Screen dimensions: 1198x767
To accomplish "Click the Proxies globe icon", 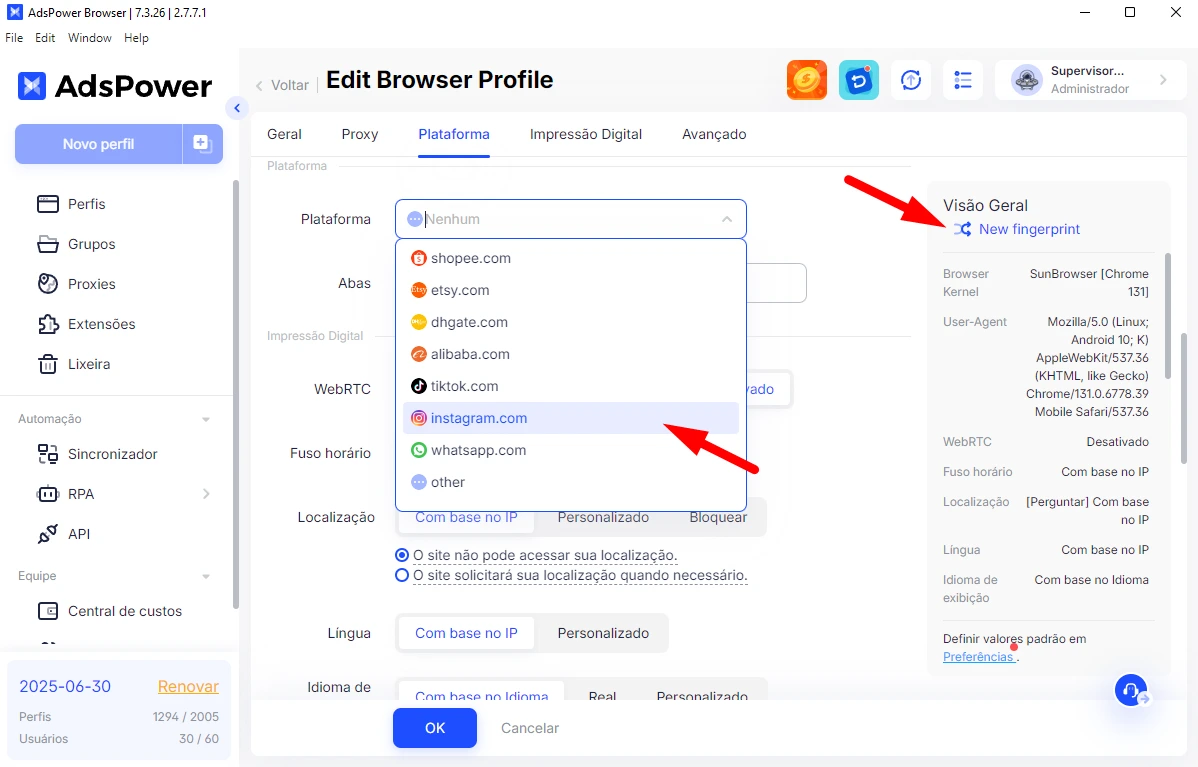I will click(47, 283).
